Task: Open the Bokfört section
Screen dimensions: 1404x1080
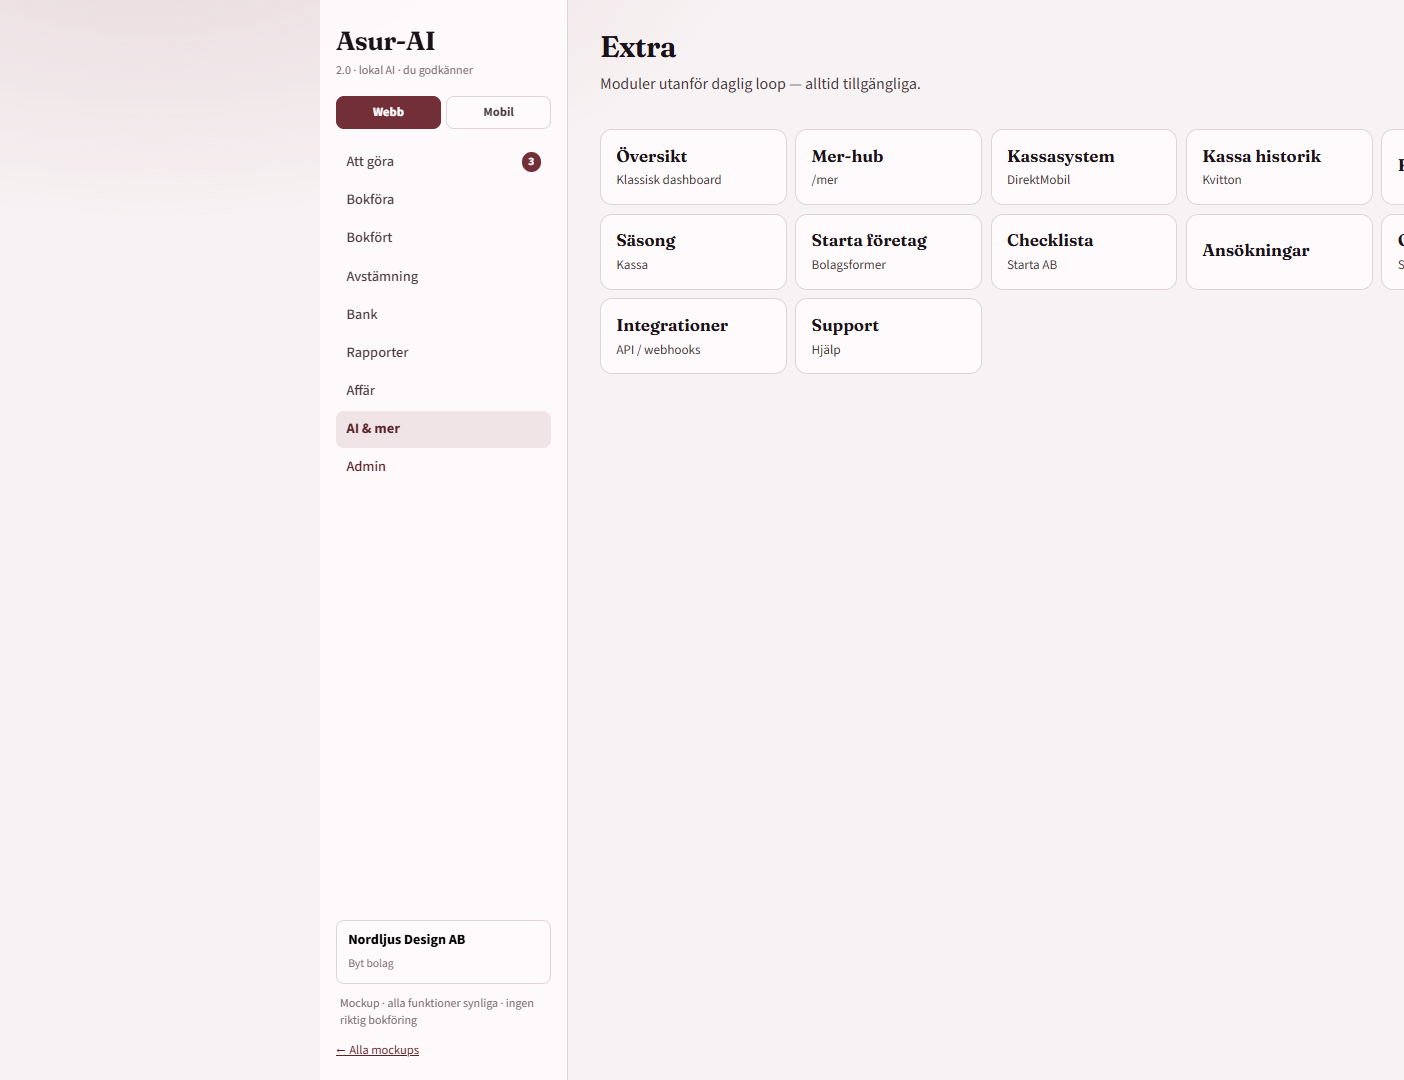Action: pyautogui.click(x=443, y=237)
